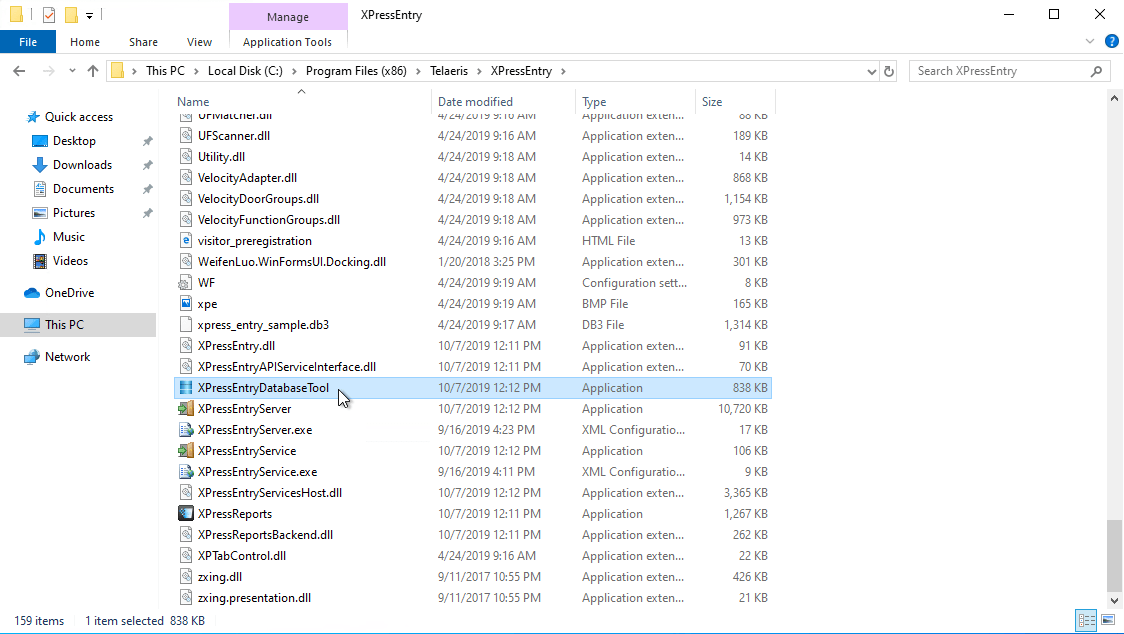Viewport: 1124px width, 634px height.
Task: Click the XPressReports application icon
Action: coord(186,514)
